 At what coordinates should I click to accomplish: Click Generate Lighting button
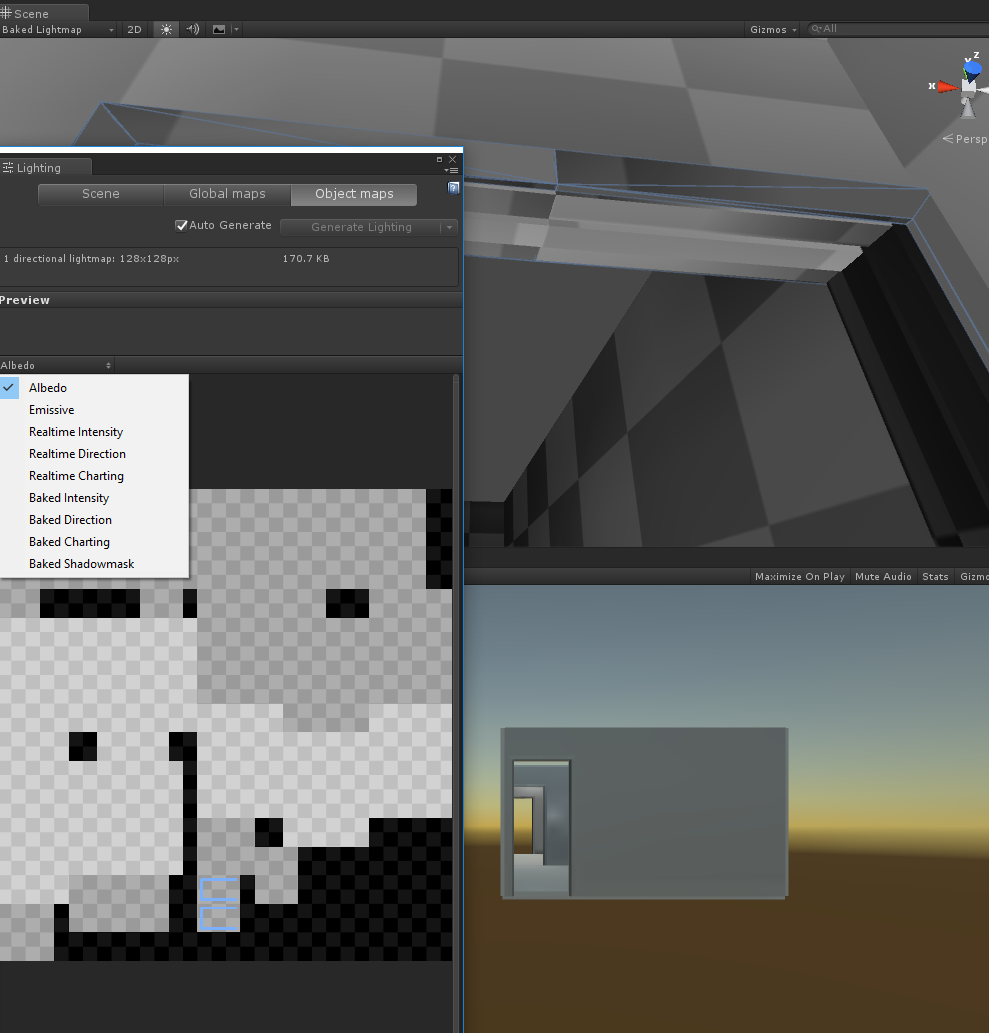coord(361,227)
